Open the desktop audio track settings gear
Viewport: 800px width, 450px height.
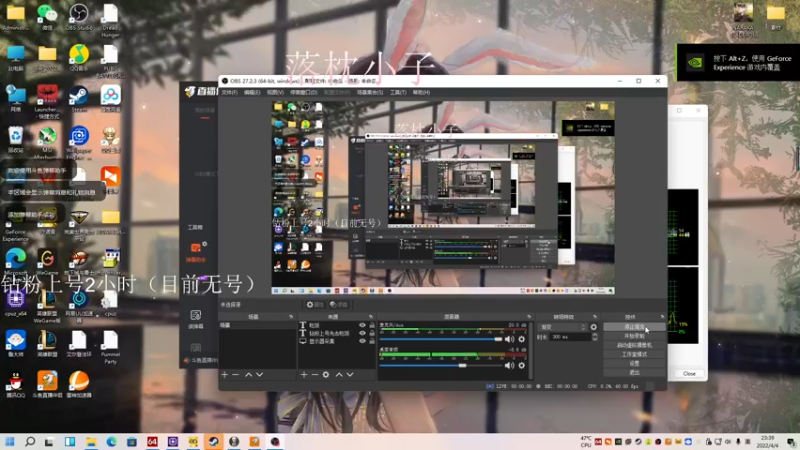click(x=521, y=365)
